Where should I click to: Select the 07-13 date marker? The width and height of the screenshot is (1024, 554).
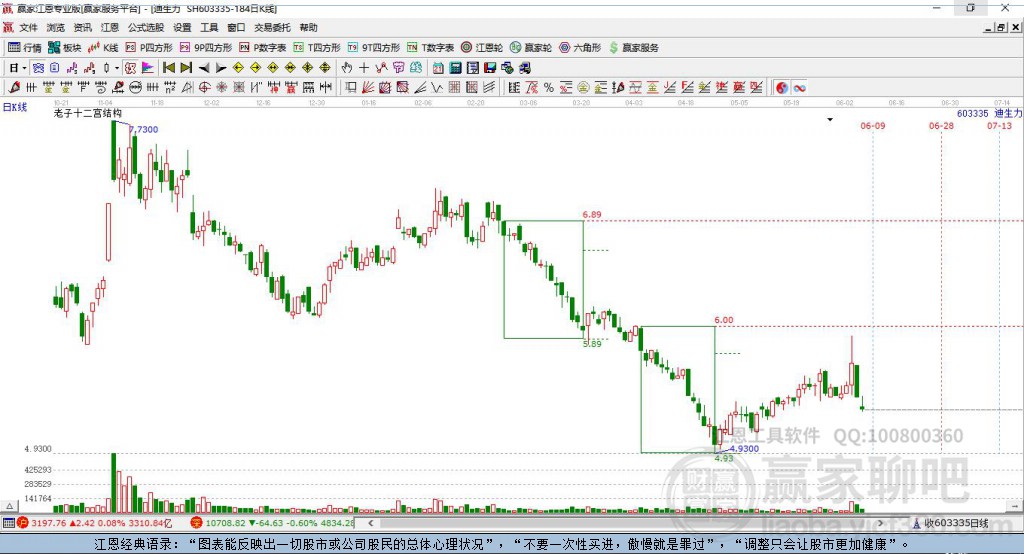tap(999, 125)
